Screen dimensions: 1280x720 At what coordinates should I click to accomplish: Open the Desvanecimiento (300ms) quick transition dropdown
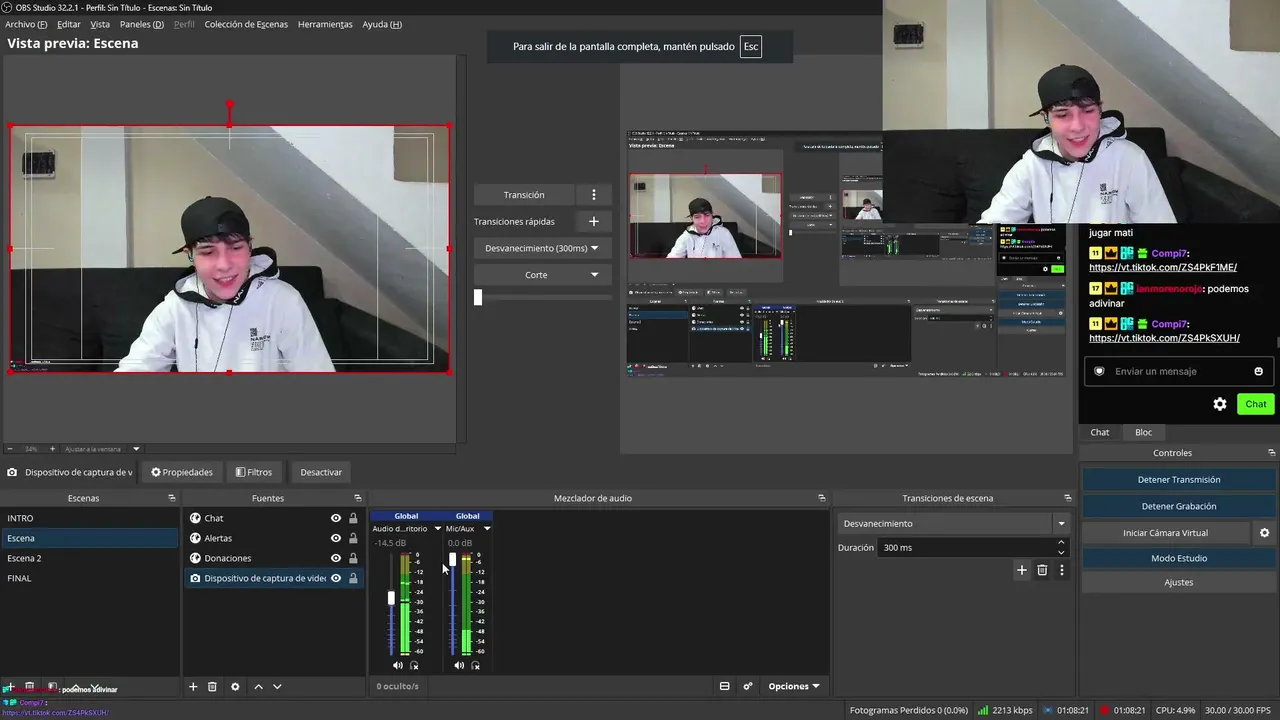[x=541, y=248]
